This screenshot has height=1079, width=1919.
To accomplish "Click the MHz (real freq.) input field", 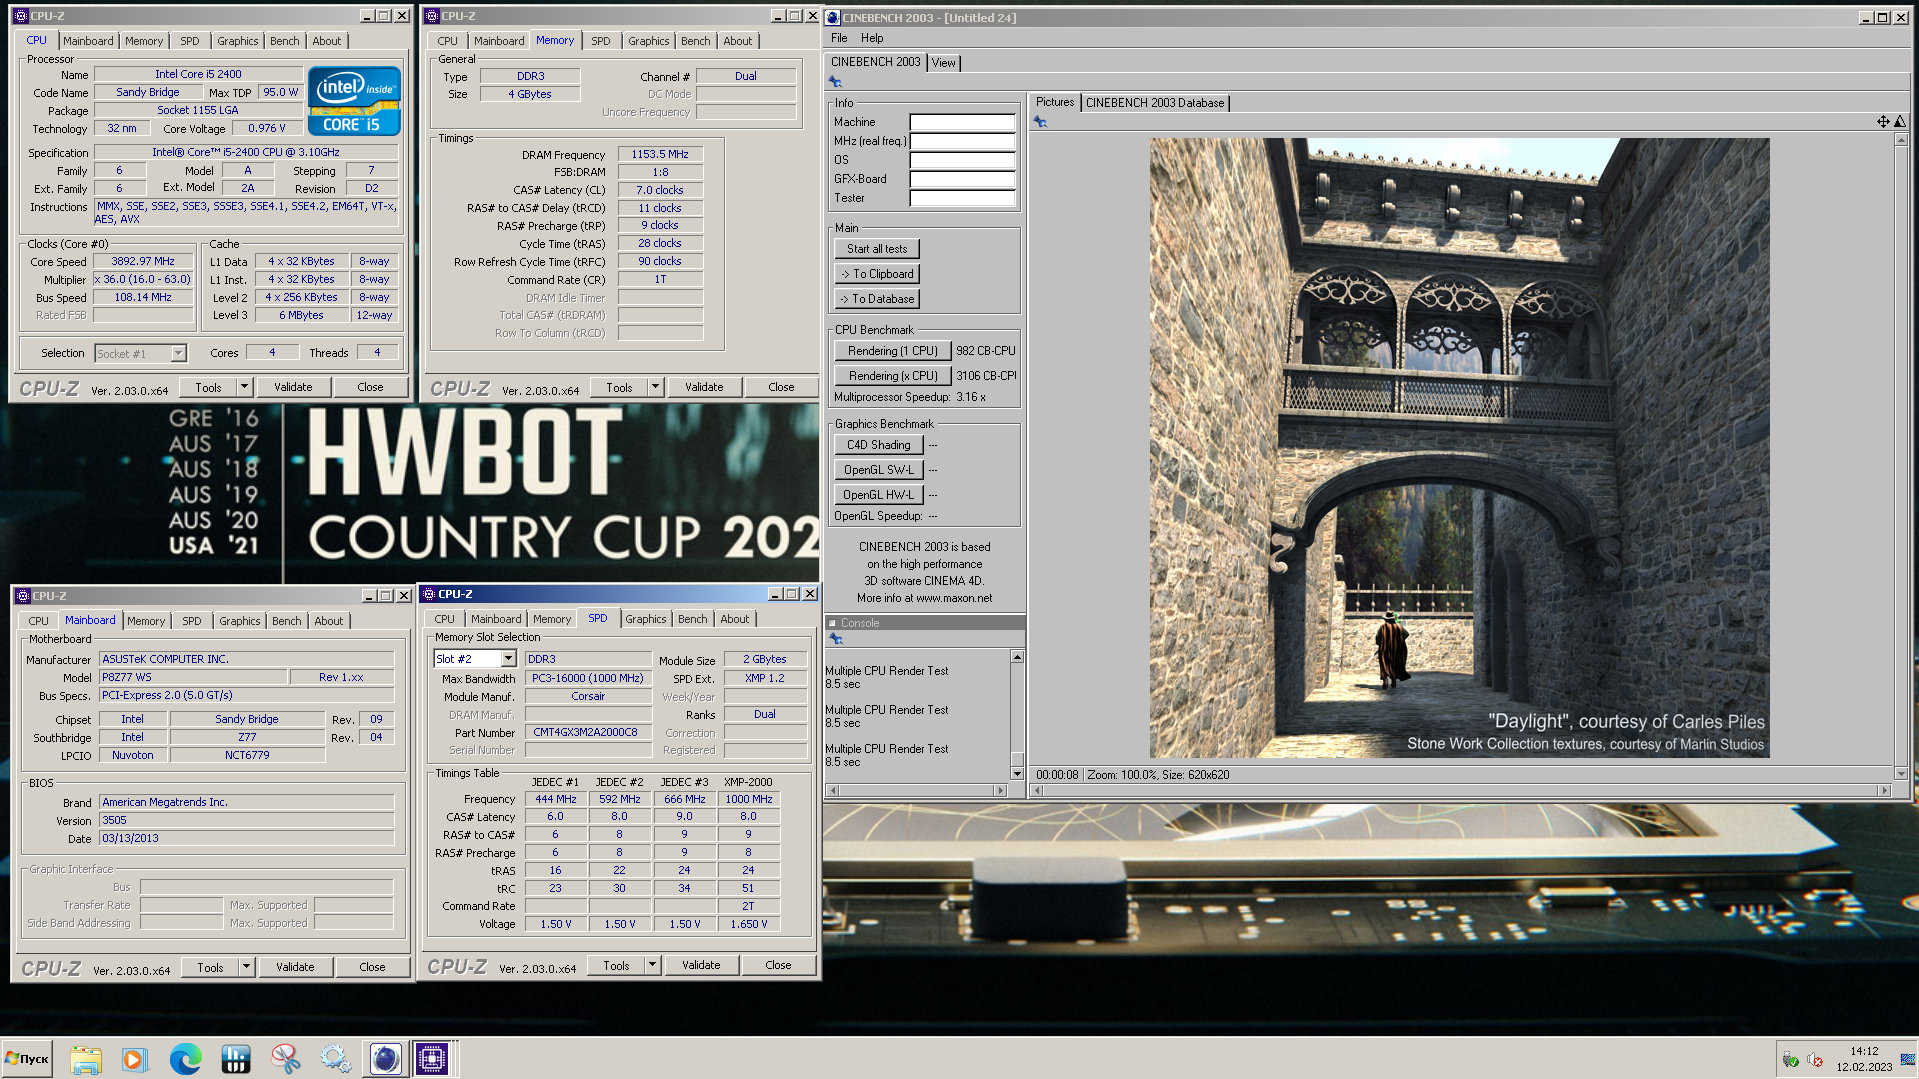I will tap(962, 141).
